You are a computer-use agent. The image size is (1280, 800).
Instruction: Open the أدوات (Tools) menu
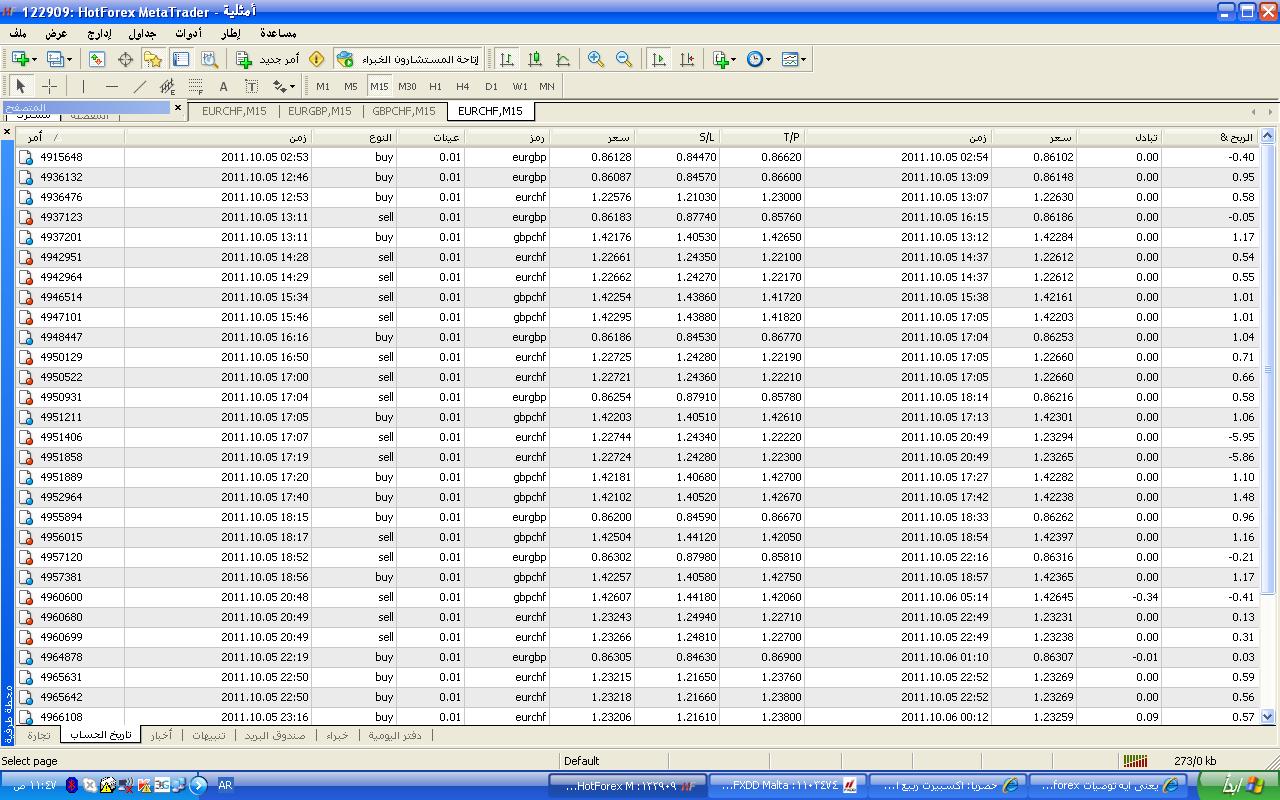click(188, 34)
